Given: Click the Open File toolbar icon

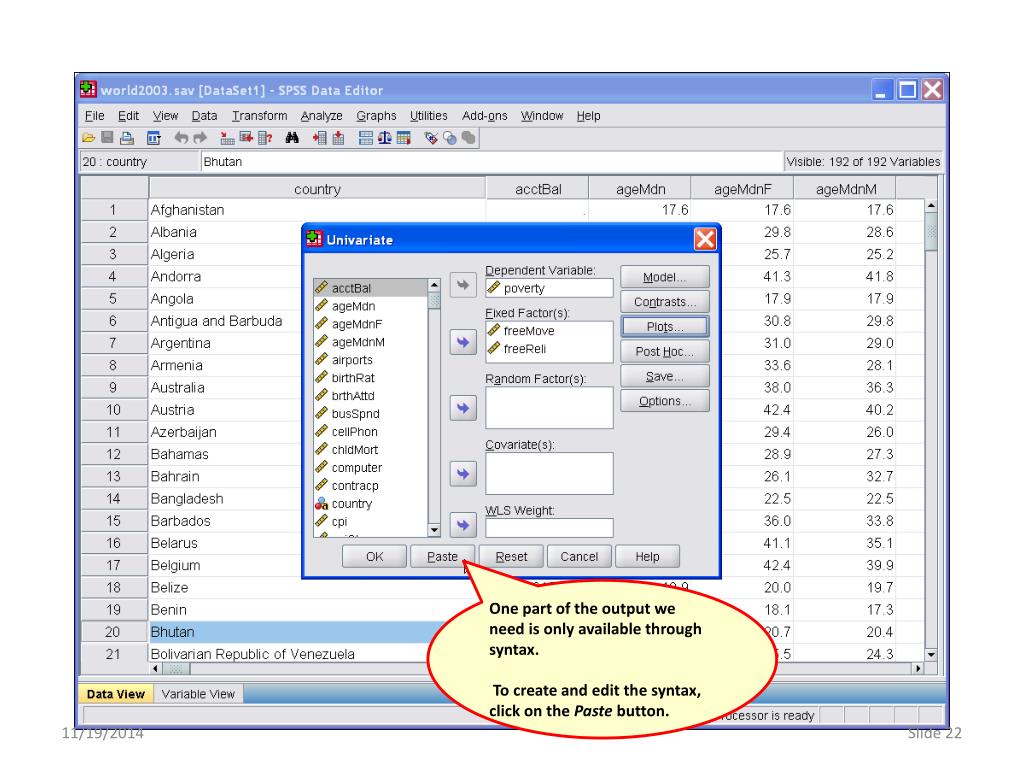Looking at the screenshot, I should pos(88,138).
